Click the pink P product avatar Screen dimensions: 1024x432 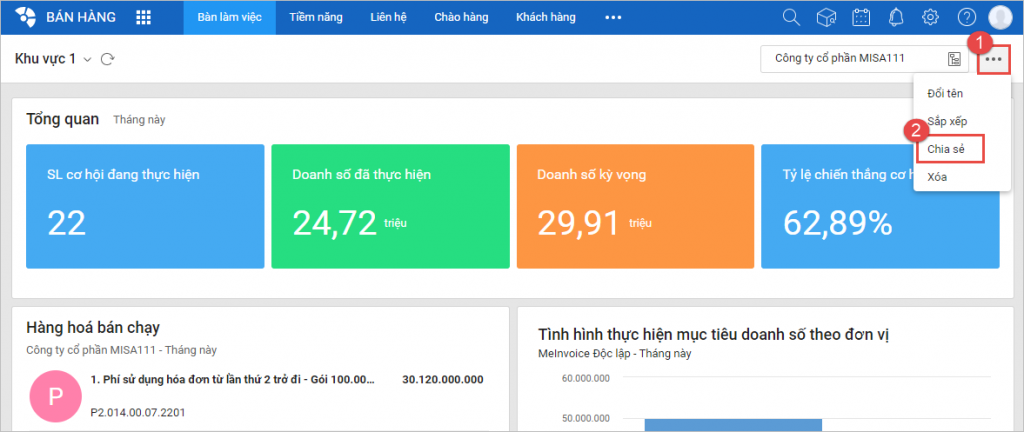click(56, 398)
